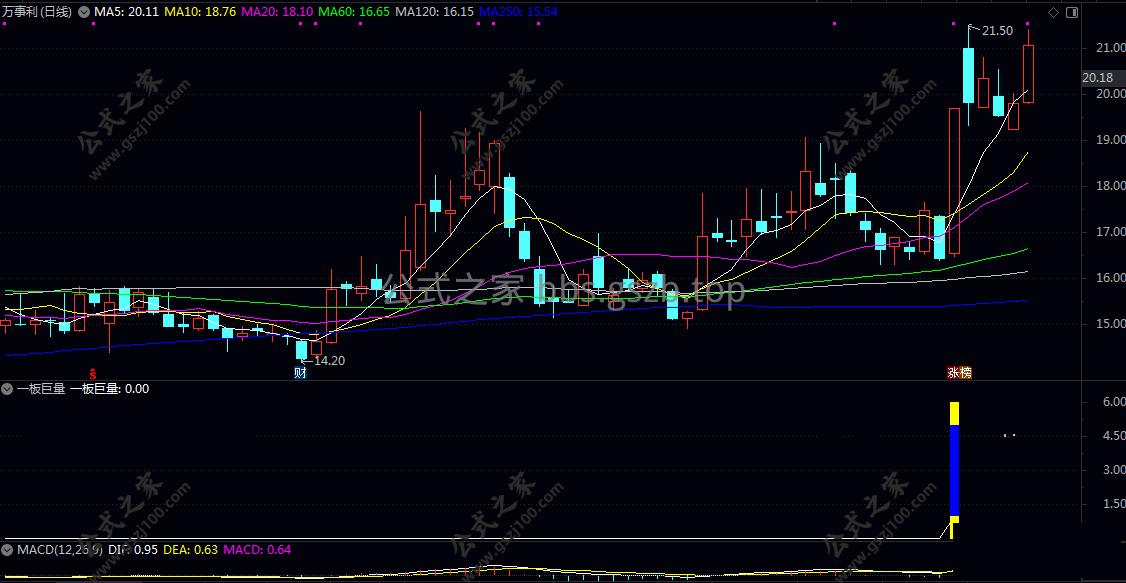Click the 一板巨量: 0.00 value label
Screen dimensions: 1126x583
click(110, 389)
